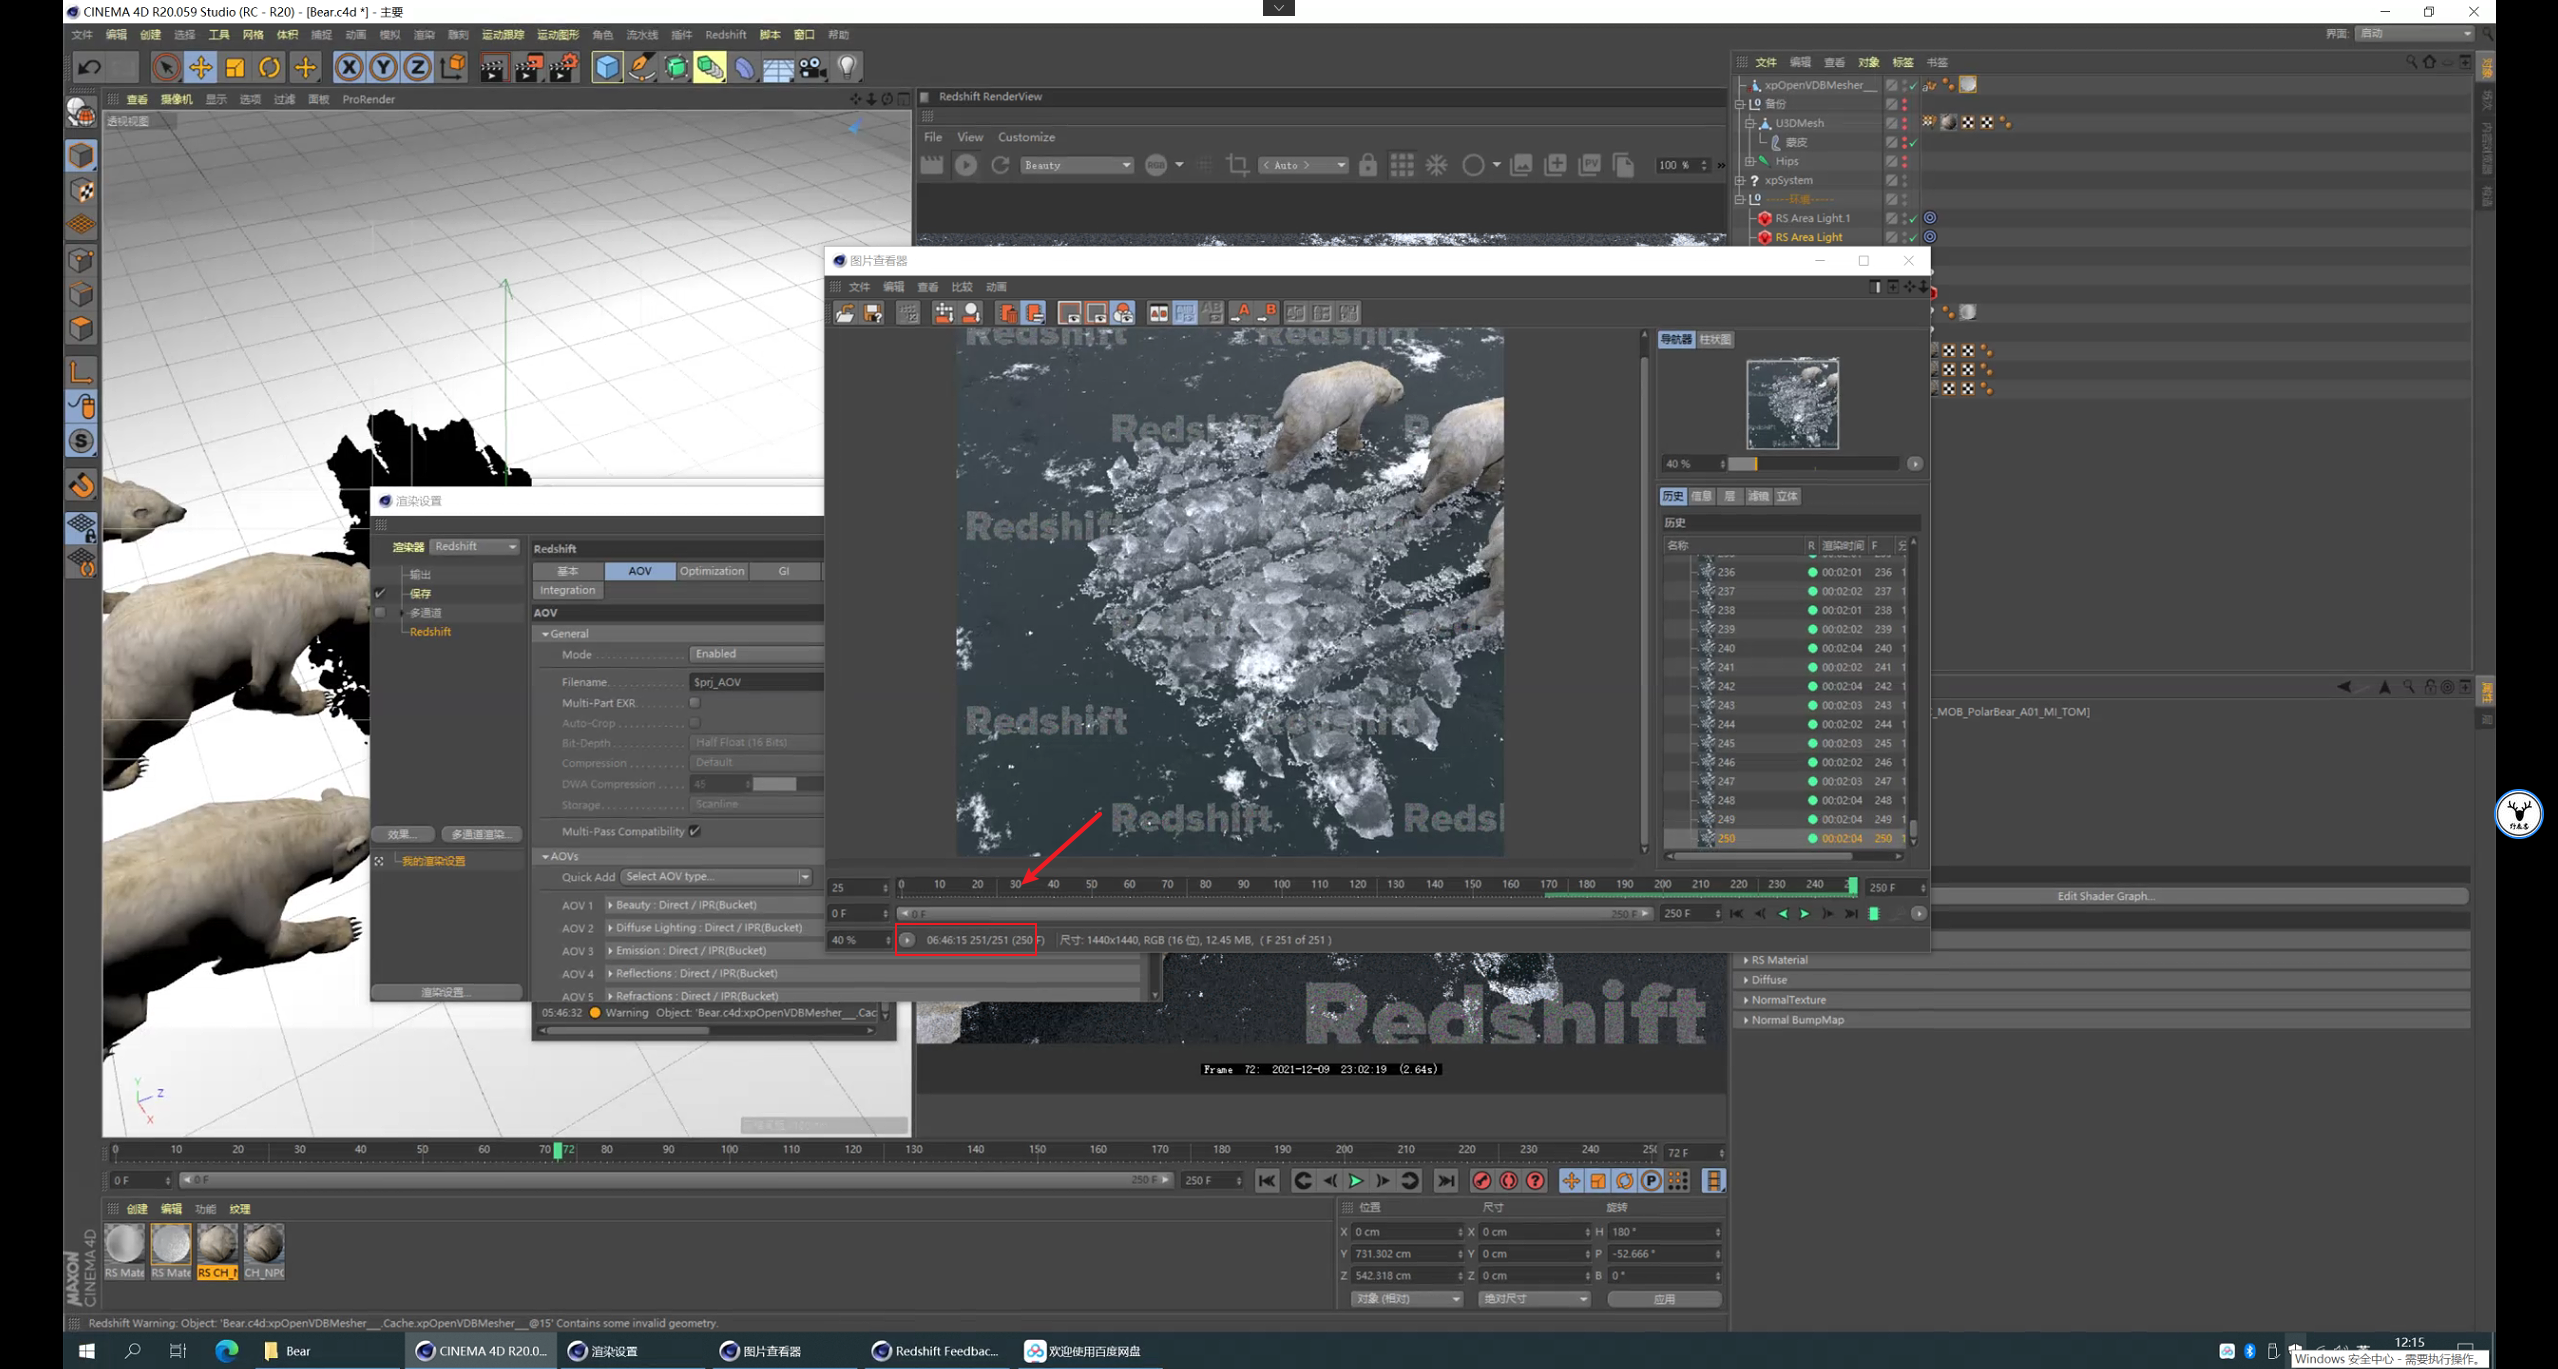Screen dimensions: 2558x1369
Task: Select the Rotate tool icon
Action: coord(270,67)
